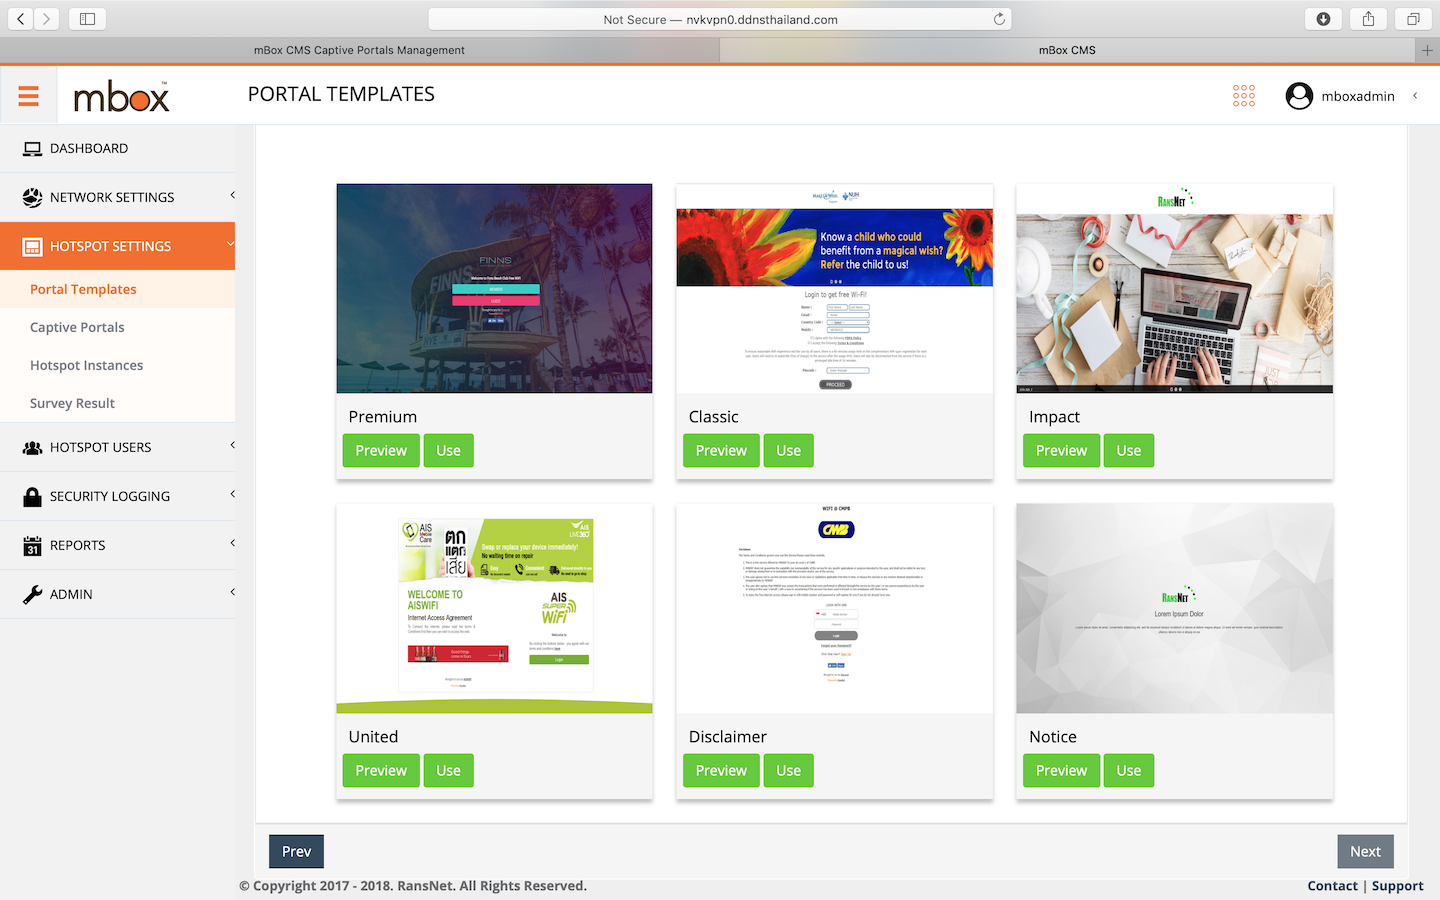1440x900 pixels.
Task: Preview the United template
Action: [x=381, y=771]
